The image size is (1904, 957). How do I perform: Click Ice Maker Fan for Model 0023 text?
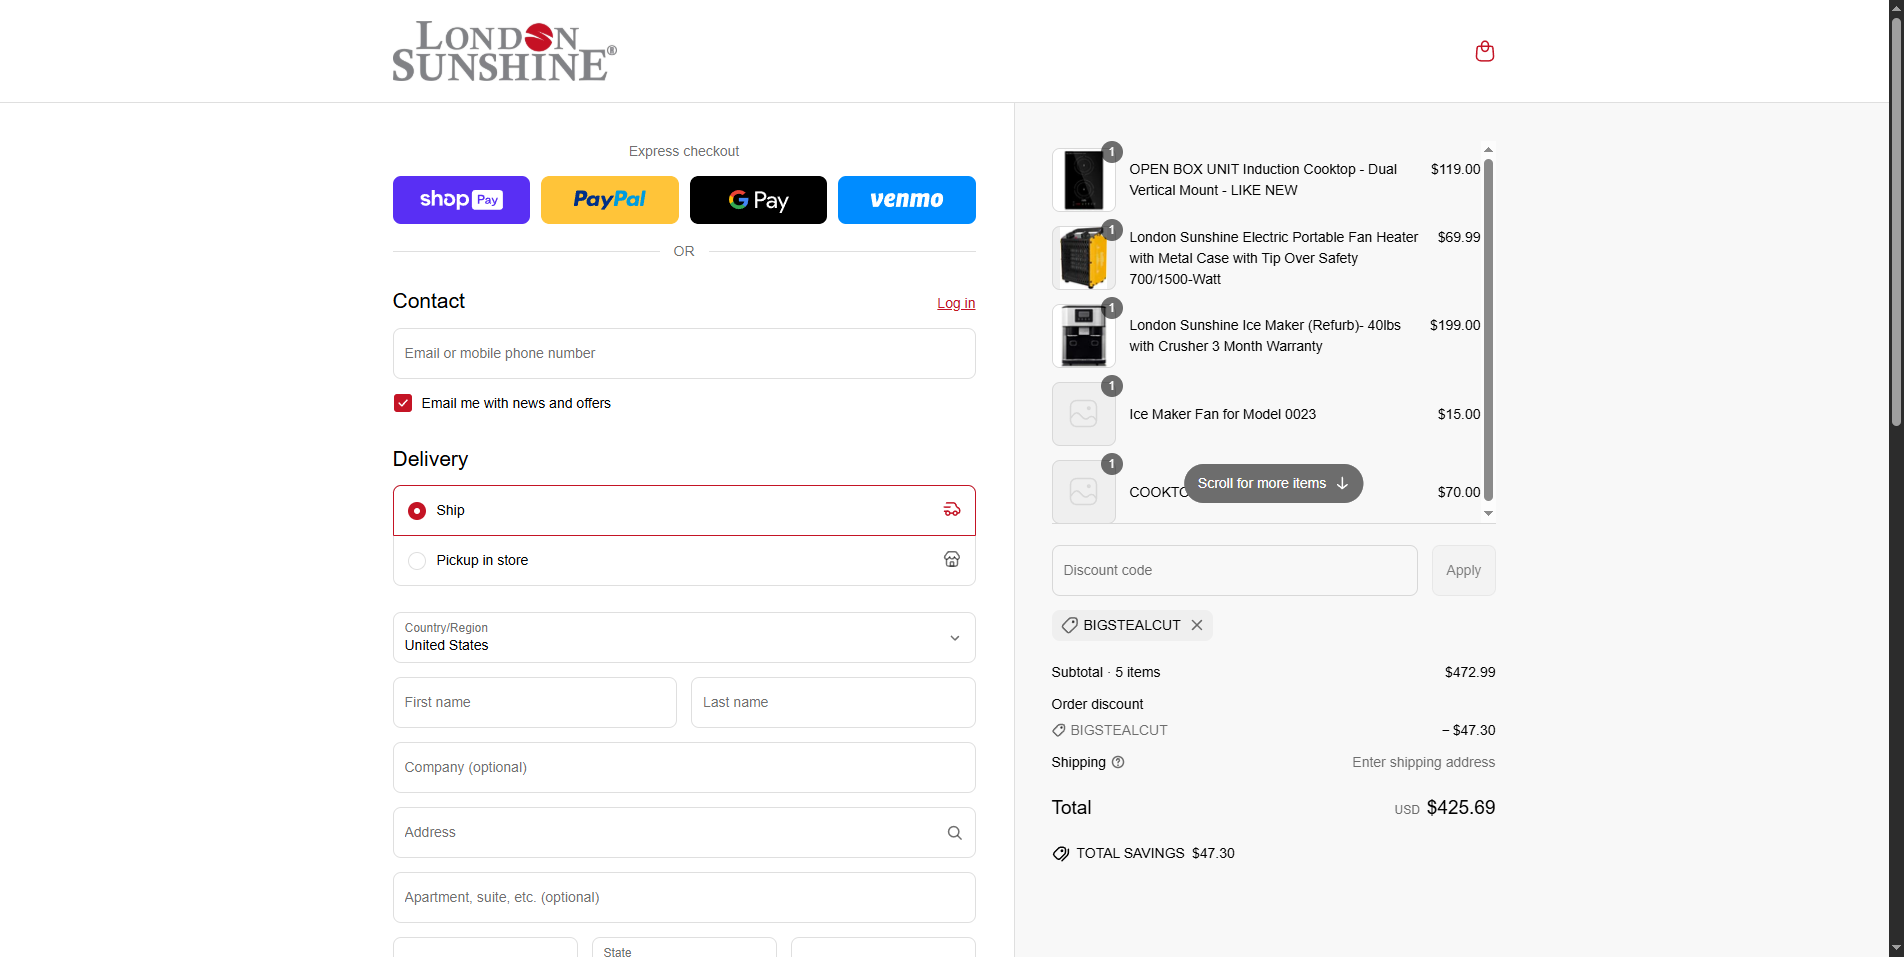(x=1222, y=414)
